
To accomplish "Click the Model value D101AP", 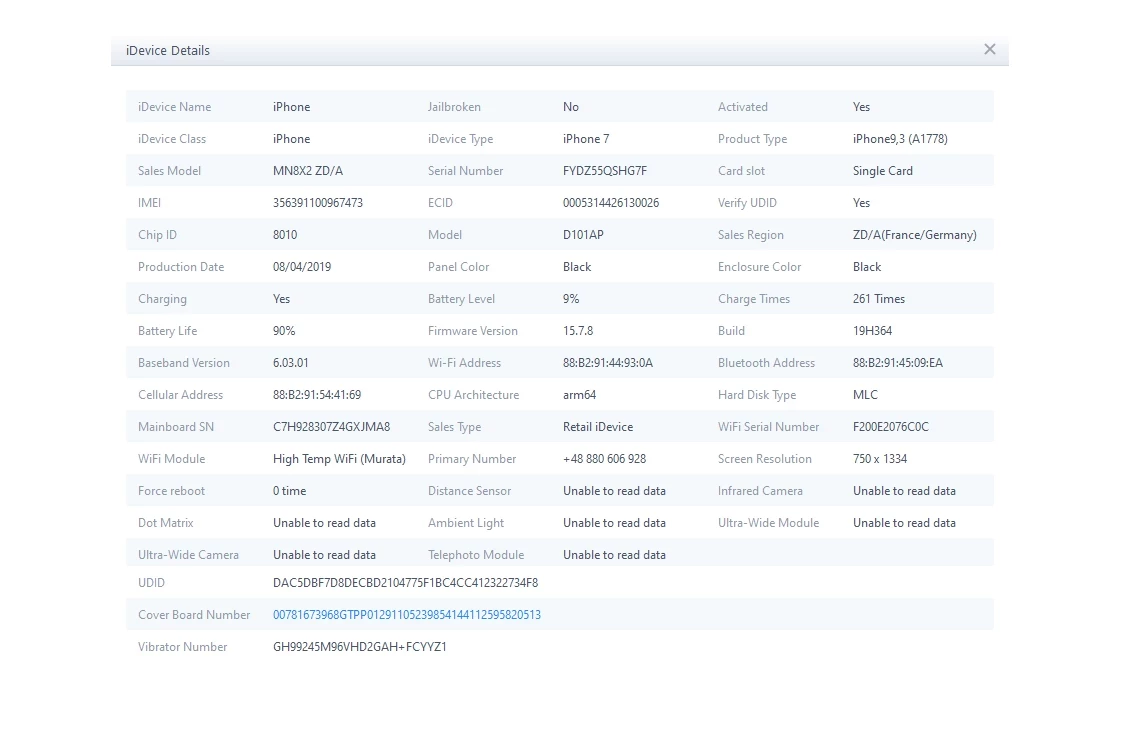I will click(x=583, y=234).
